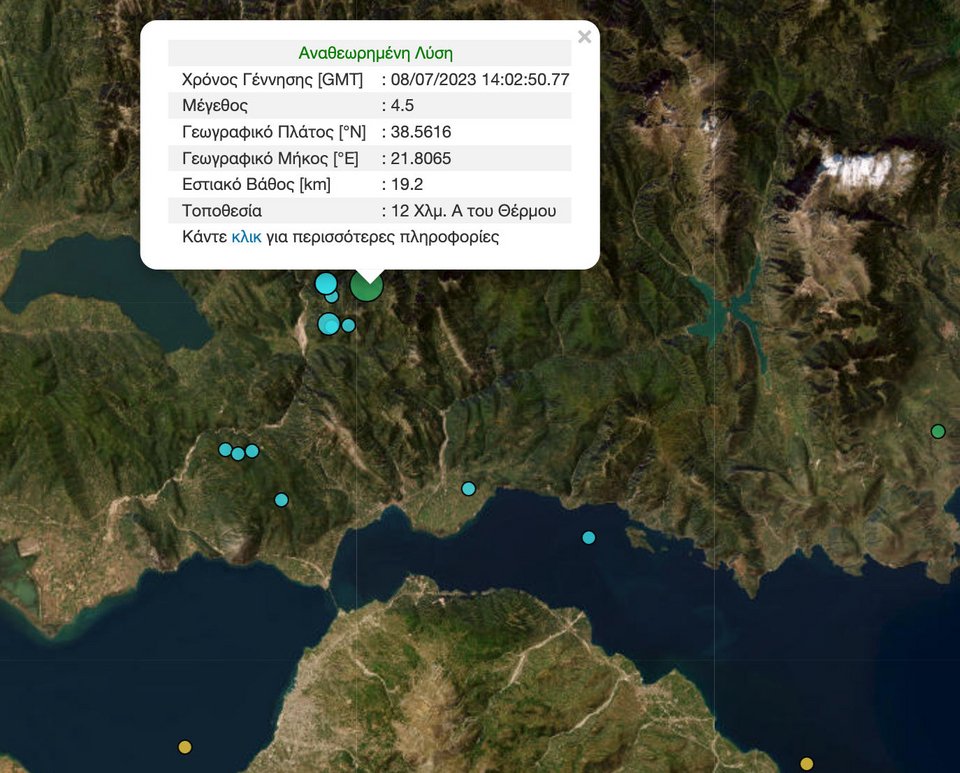Select the cyan marker on the northern gulf coast
The width and height of the screenshot is (960, 773).
468,488
